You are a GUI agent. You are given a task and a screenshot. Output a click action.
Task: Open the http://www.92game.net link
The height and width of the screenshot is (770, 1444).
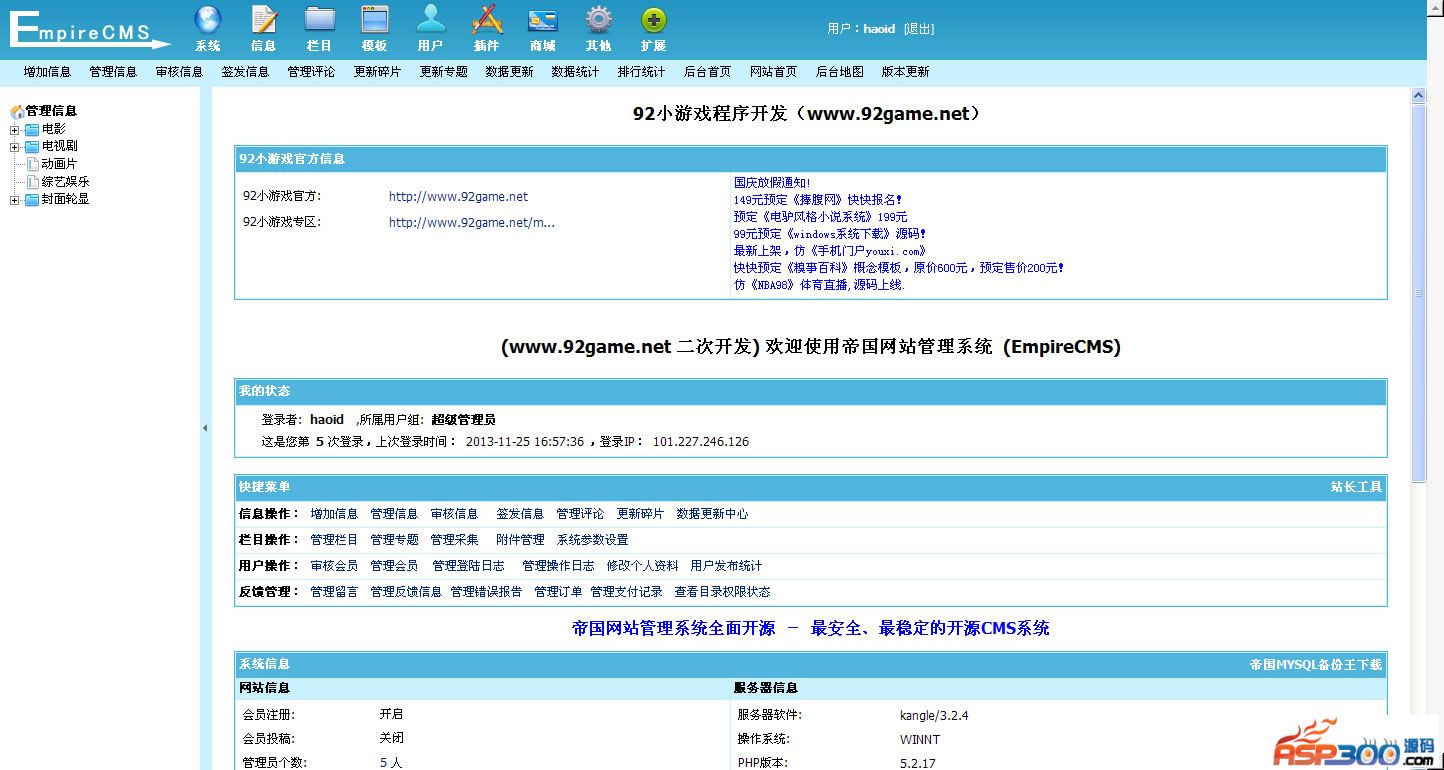point(458,197)
